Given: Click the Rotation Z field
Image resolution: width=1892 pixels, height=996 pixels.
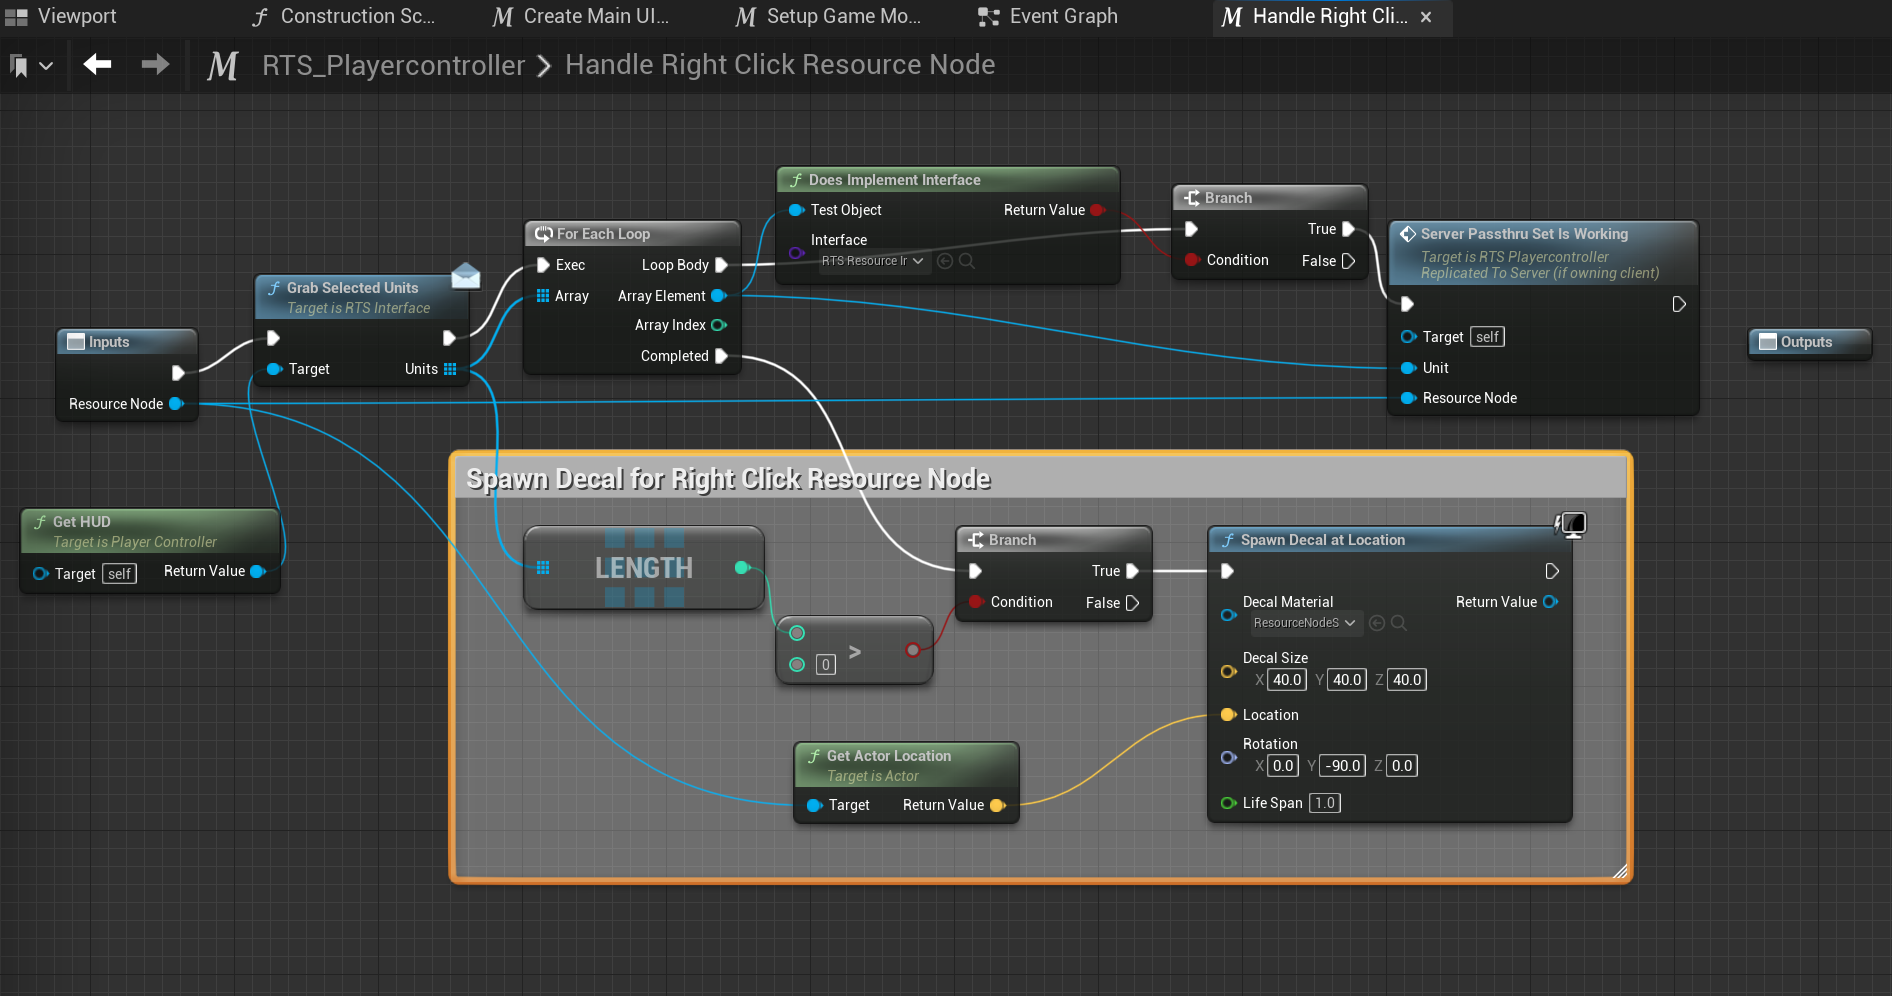Looking at the screenshot, I should coord(1402,766).
